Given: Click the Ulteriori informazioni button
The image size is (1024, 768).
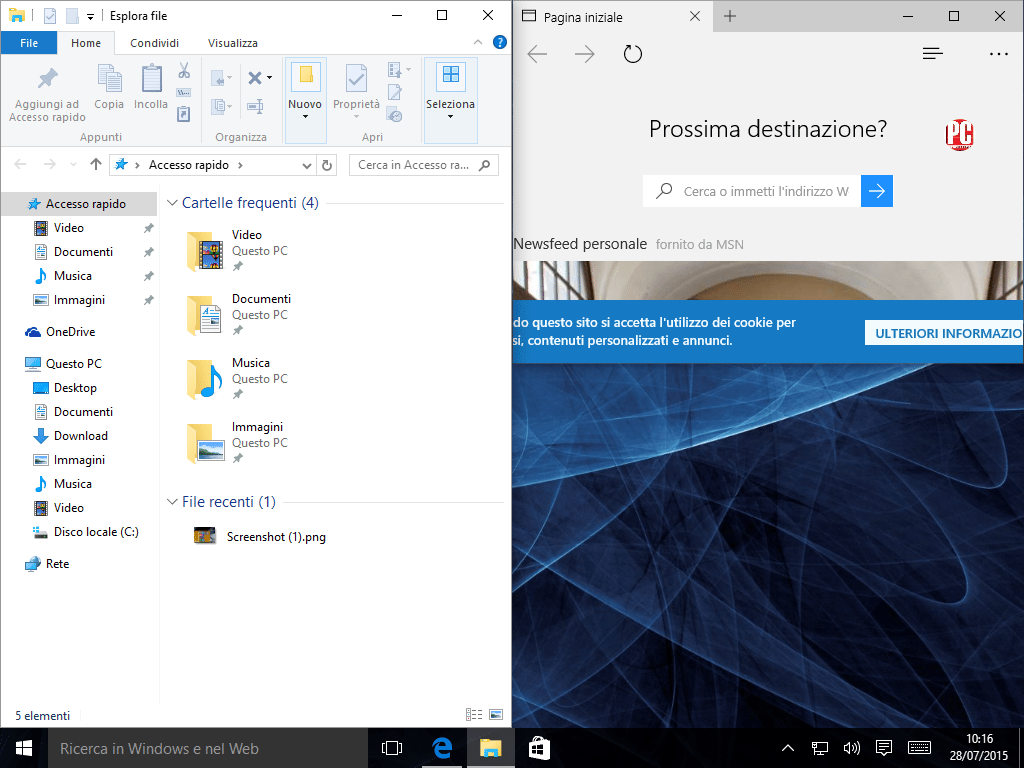Looking at the screenshot, I should (x=944, y=333).
